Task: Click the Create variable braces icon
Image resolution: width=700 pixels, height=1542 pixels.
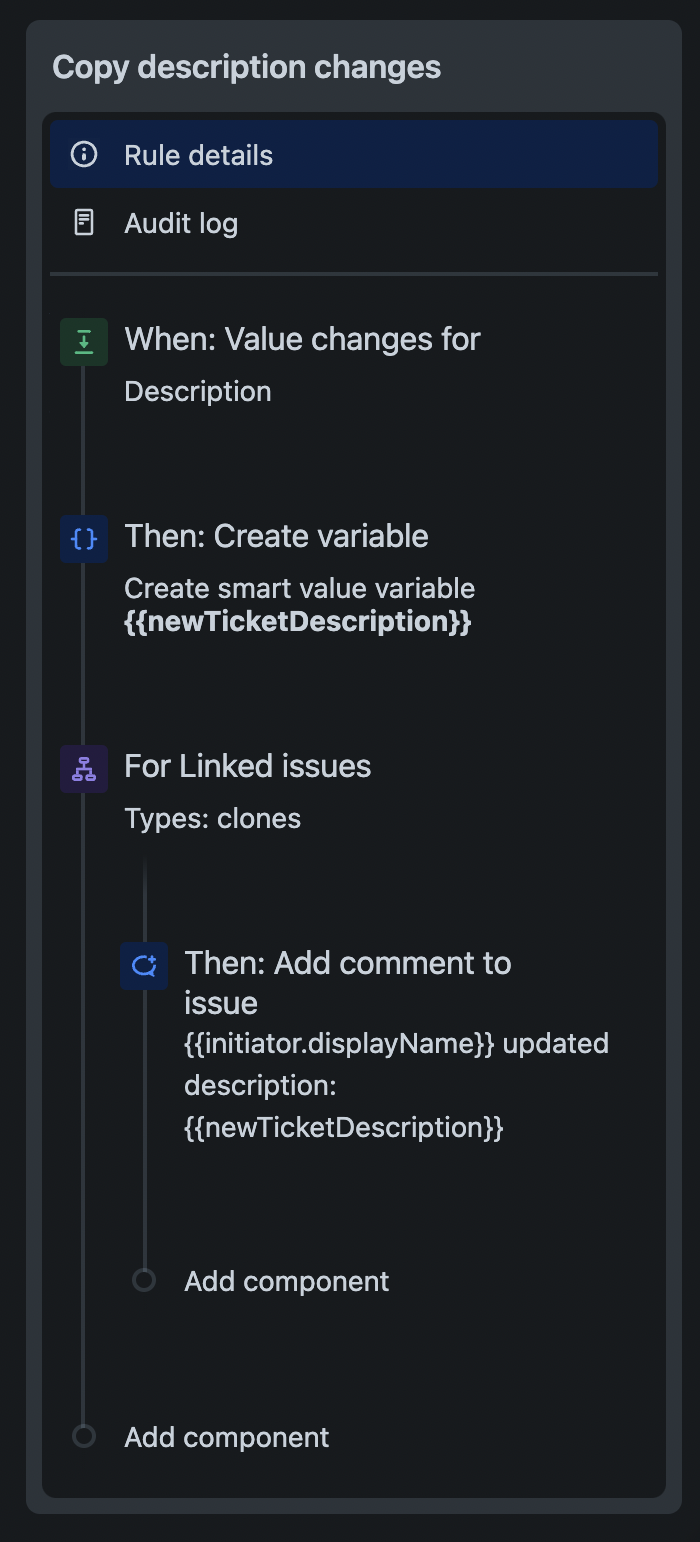Action: coord(84,539)
